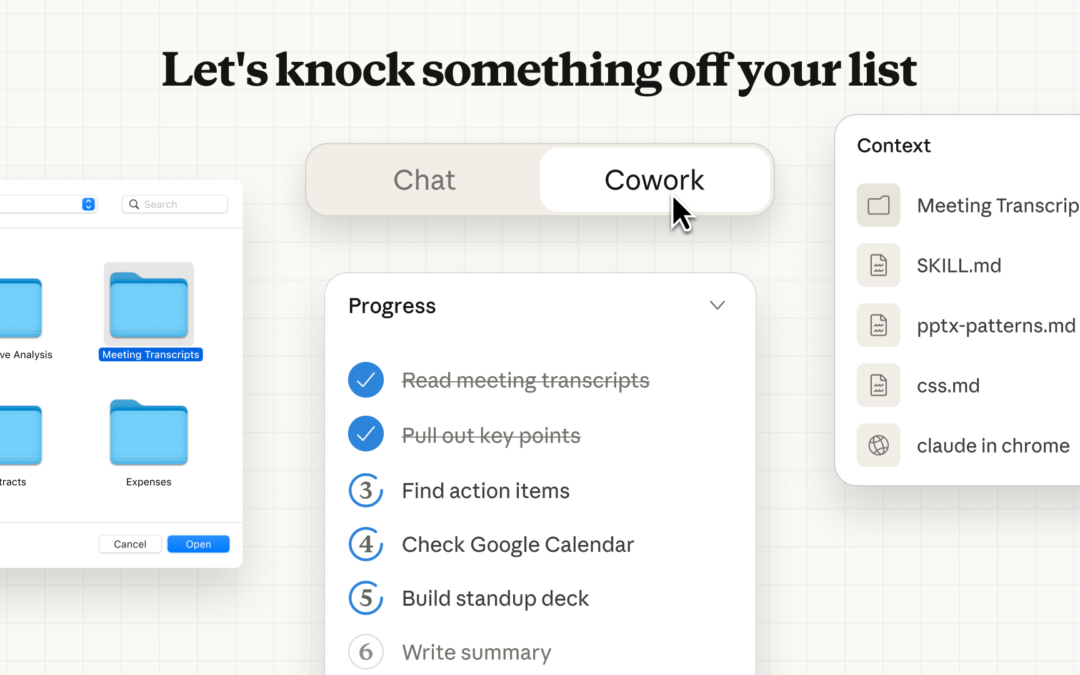Select the claude in chrome globe icon

coord(878,445)
